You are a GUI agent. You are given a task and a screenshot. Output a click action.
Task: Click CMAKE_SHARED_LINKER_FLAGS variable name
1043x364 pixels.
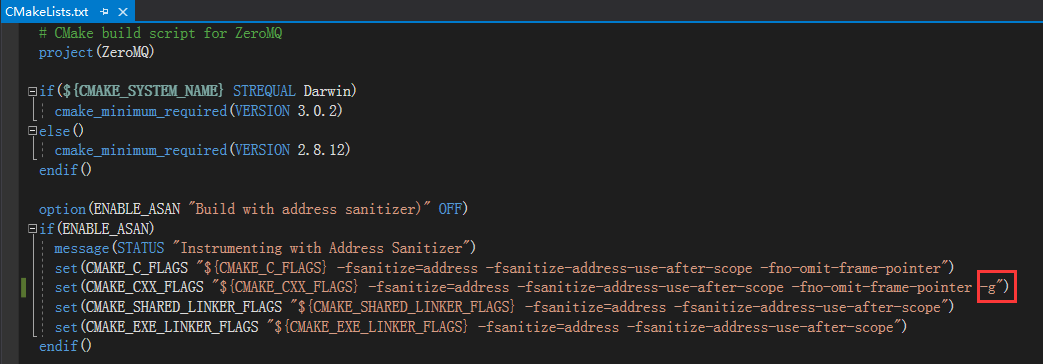coord(180,307)
